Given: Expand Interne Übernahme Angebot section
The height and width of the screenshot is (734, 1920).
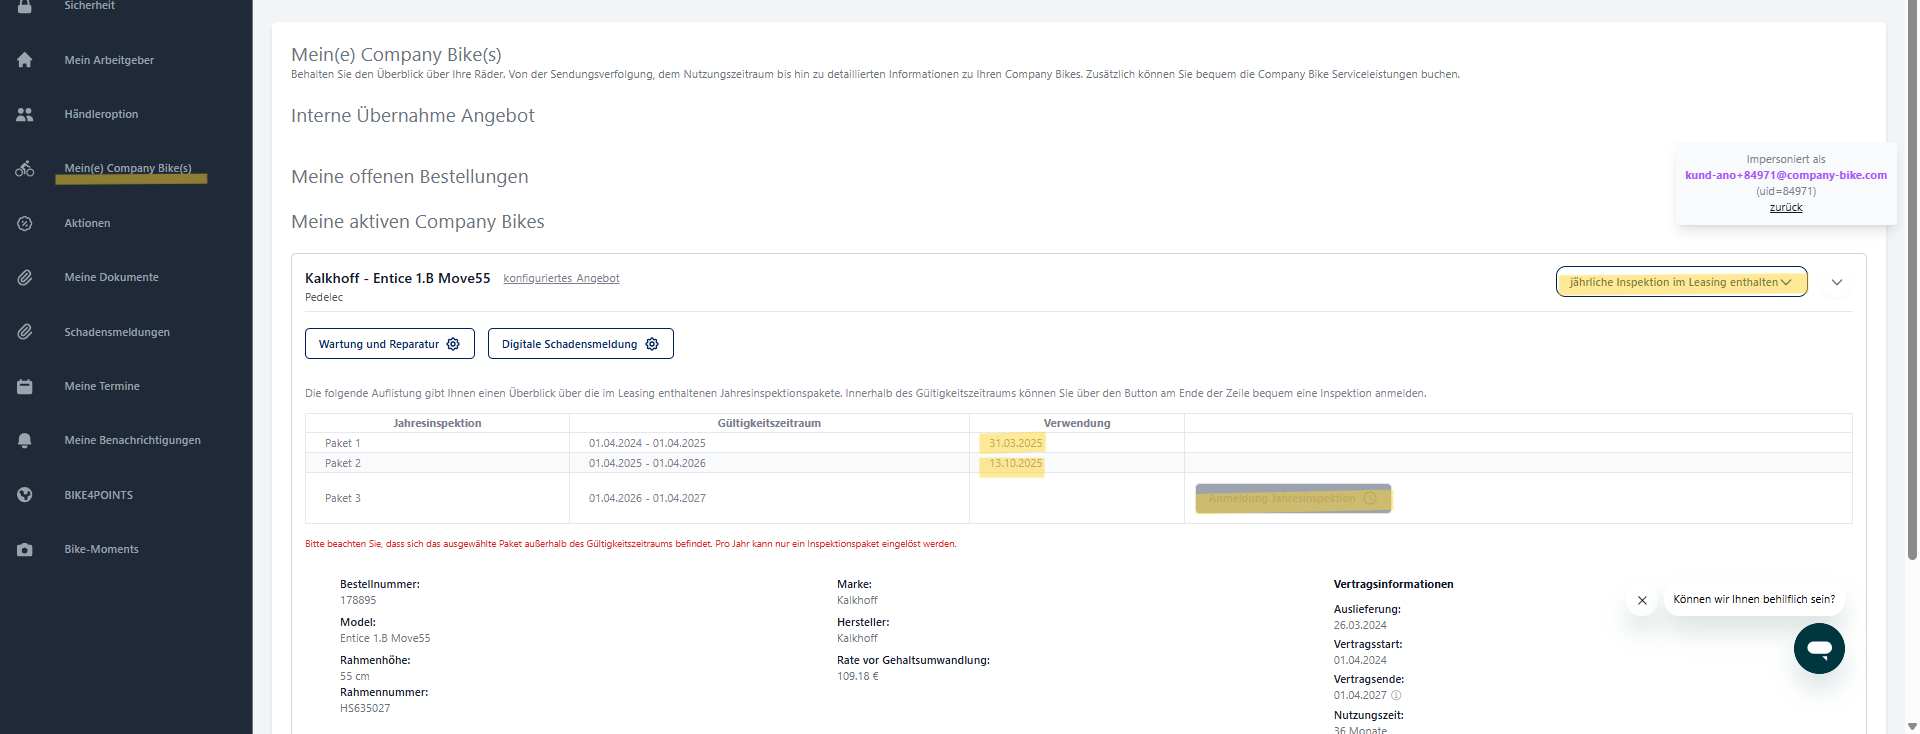Looking at the screenshot, I should pyautogui.click(x=412, y=115).
